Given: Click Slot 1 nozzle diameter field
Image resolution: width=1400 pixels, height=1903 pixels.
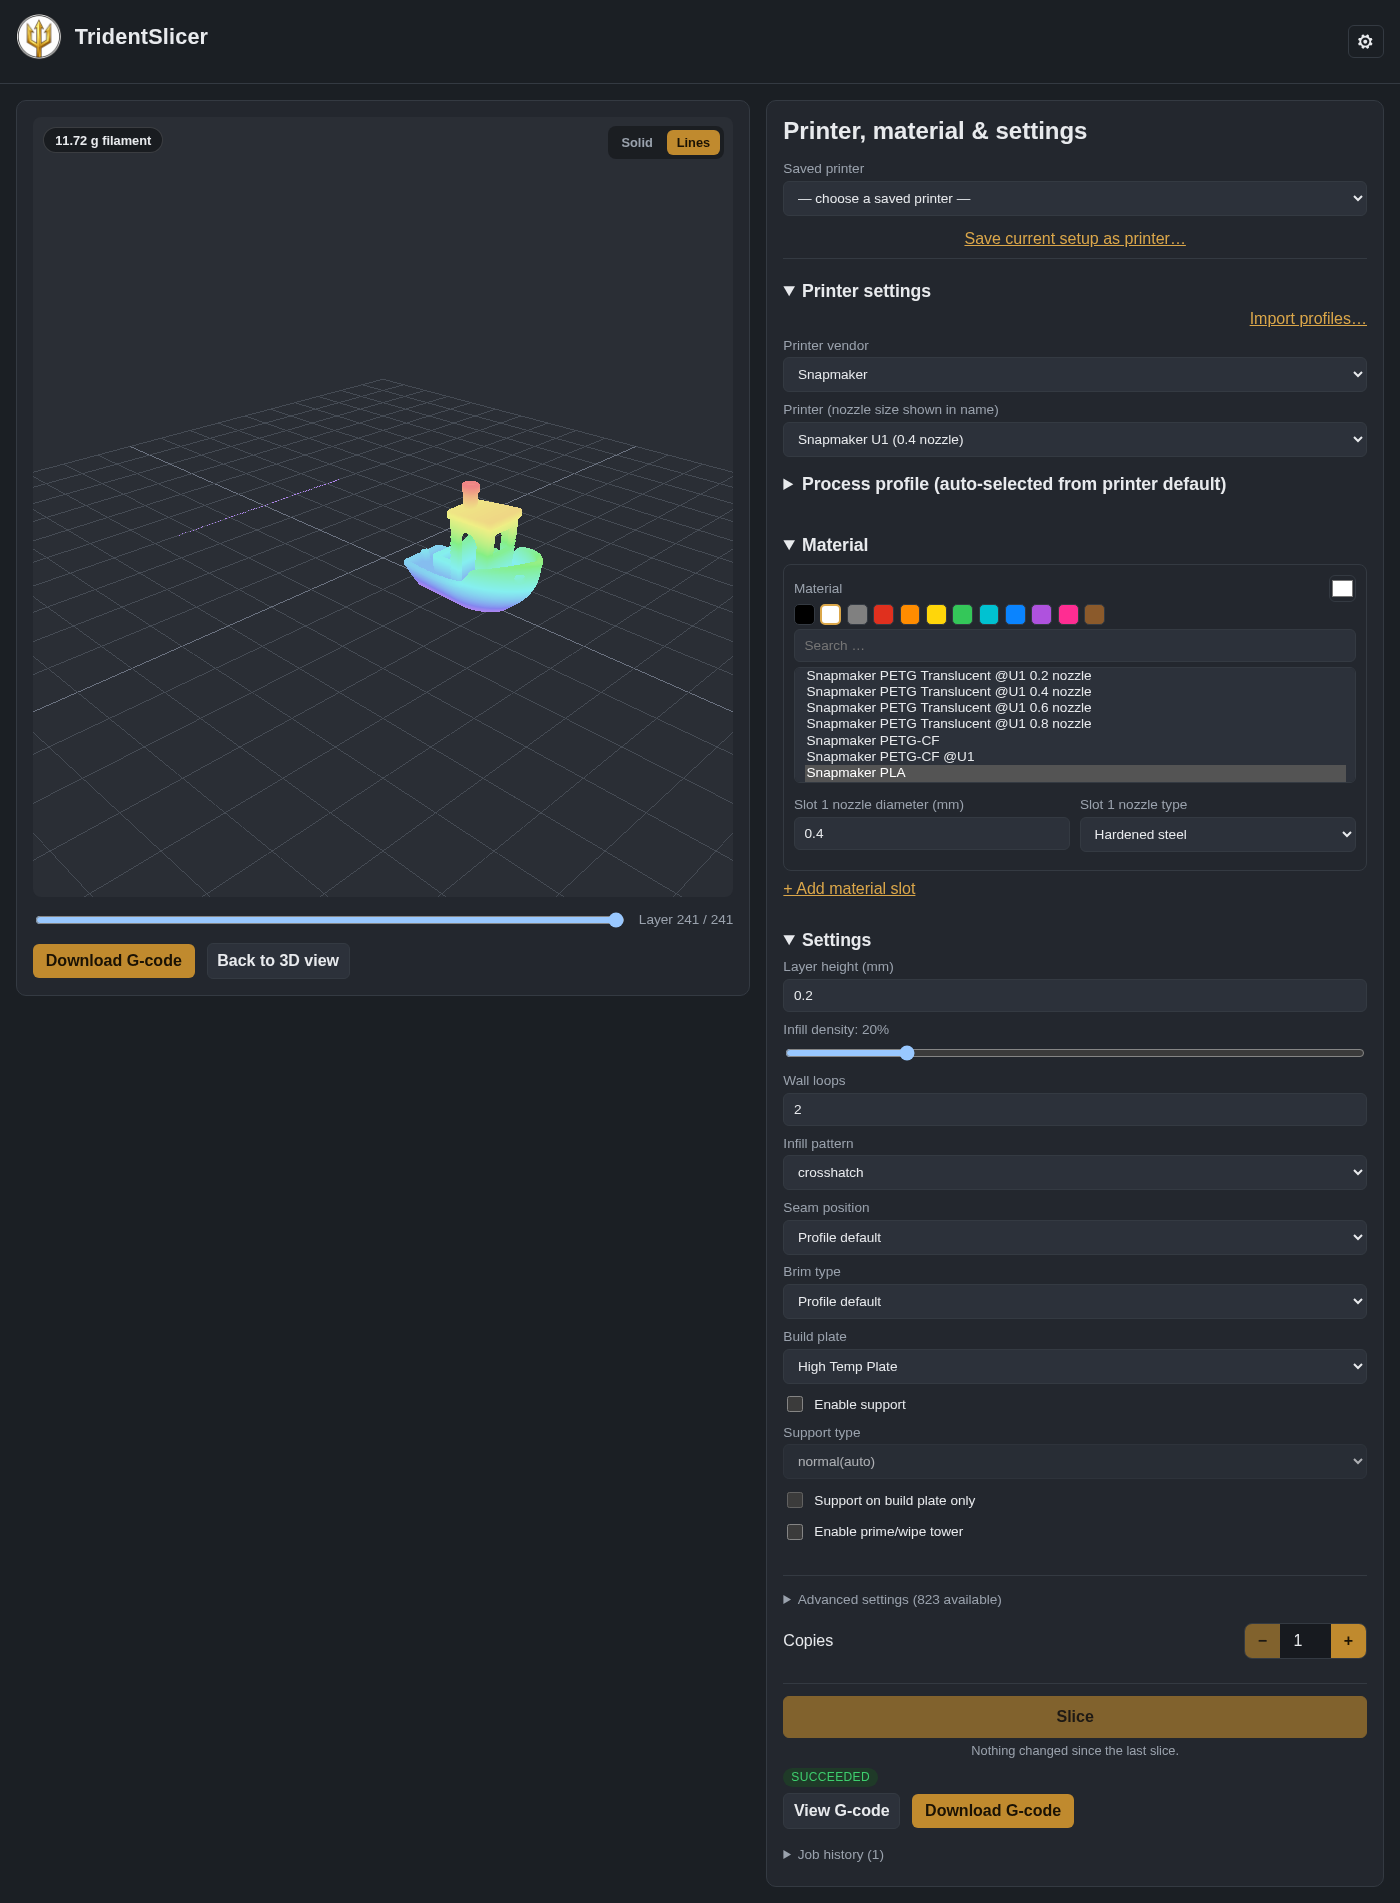Looking at the screenshot, I should (x=931, y=834).
